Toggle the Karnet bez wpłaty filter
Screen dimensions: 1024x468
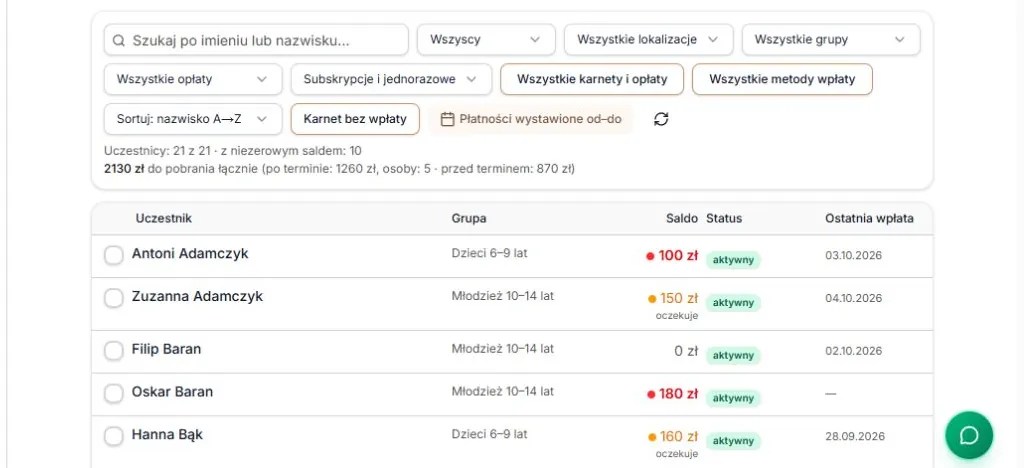click(x=355, y=119)
